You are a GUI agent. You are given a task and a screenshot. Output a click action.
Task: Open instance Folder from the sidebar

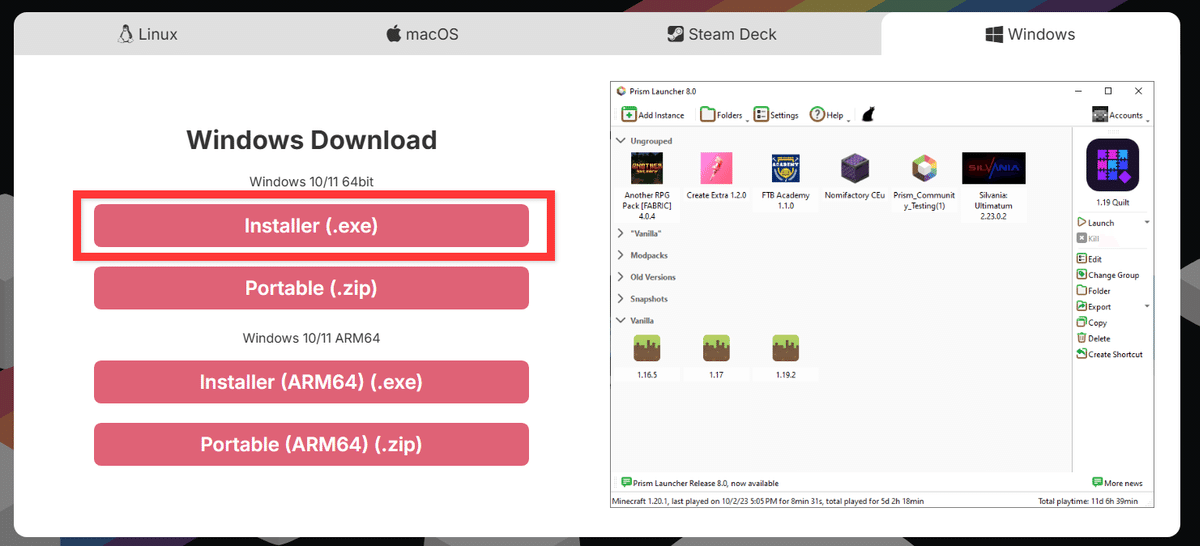pos(1094,291)
